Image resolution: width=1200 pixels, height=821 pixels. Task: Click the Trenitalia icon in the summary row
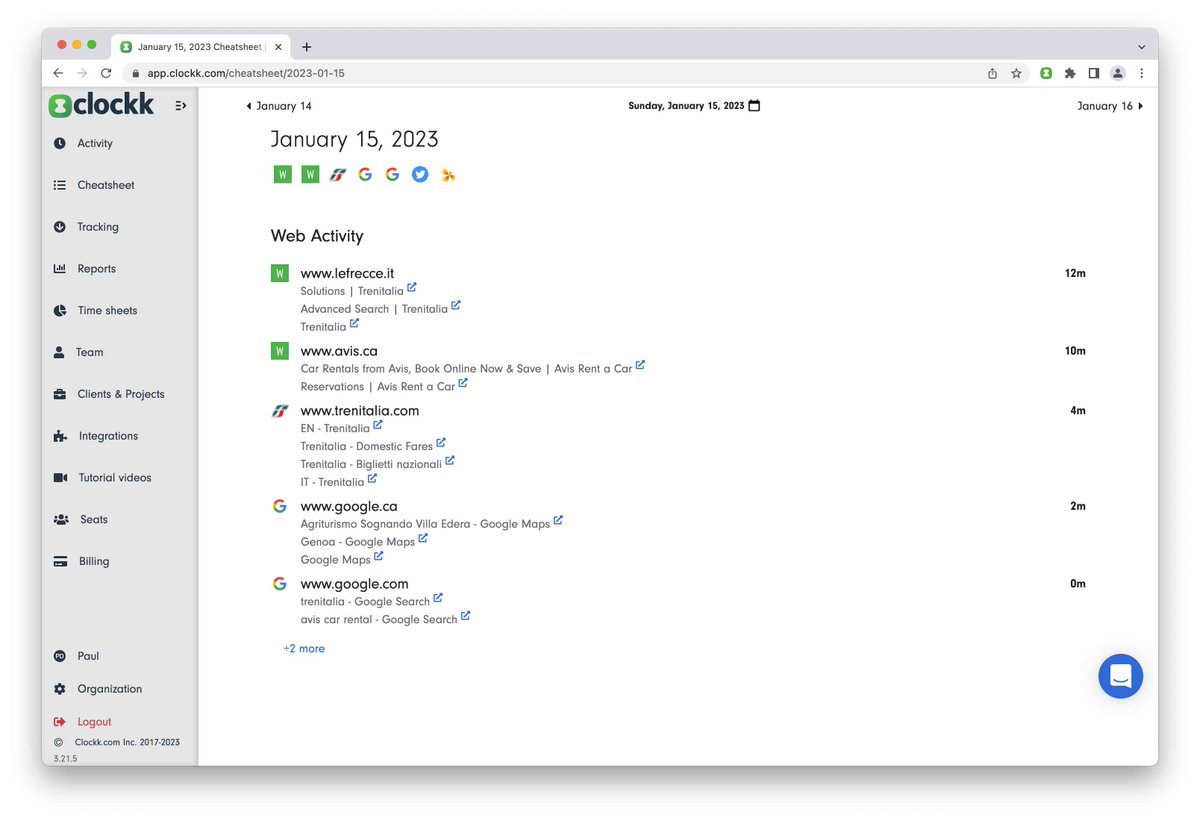[x=338, y=175]
